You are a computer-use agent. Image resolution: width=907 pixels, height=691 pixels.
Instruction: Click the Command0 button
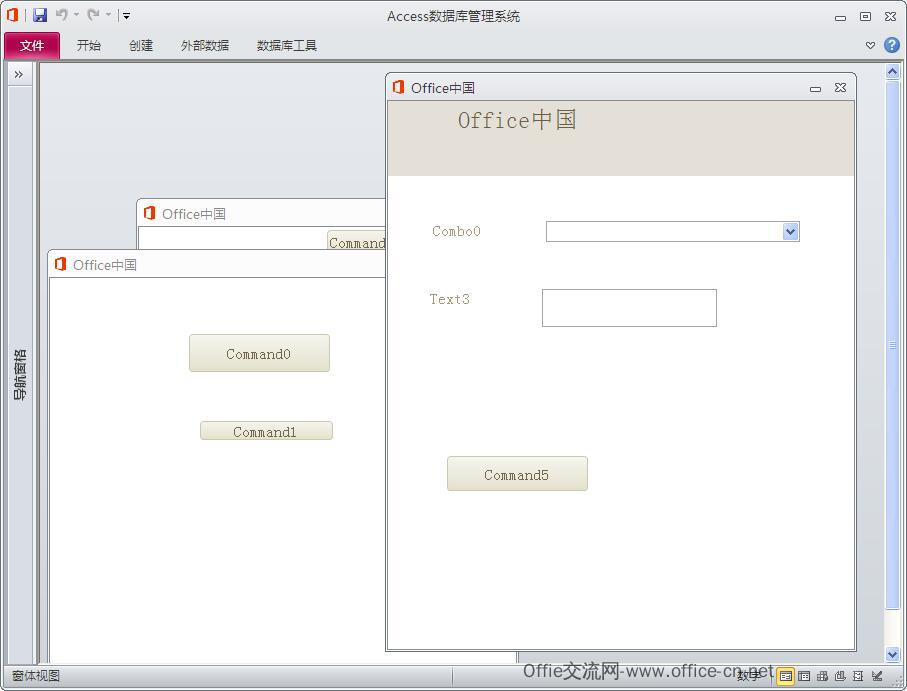(x=259, y=353)
